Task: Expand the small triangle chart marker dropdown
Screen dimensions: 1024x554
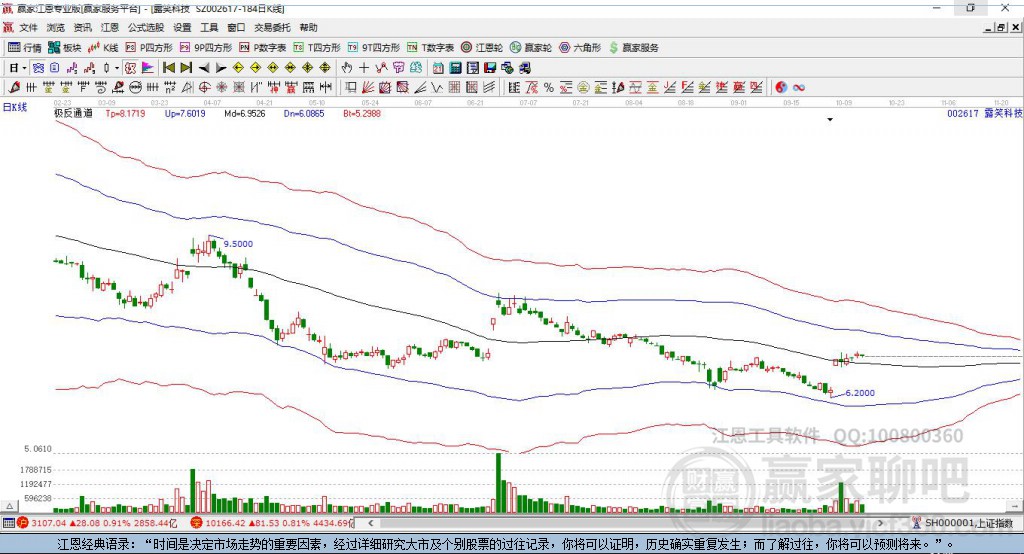Action: [x=830, y=120]
